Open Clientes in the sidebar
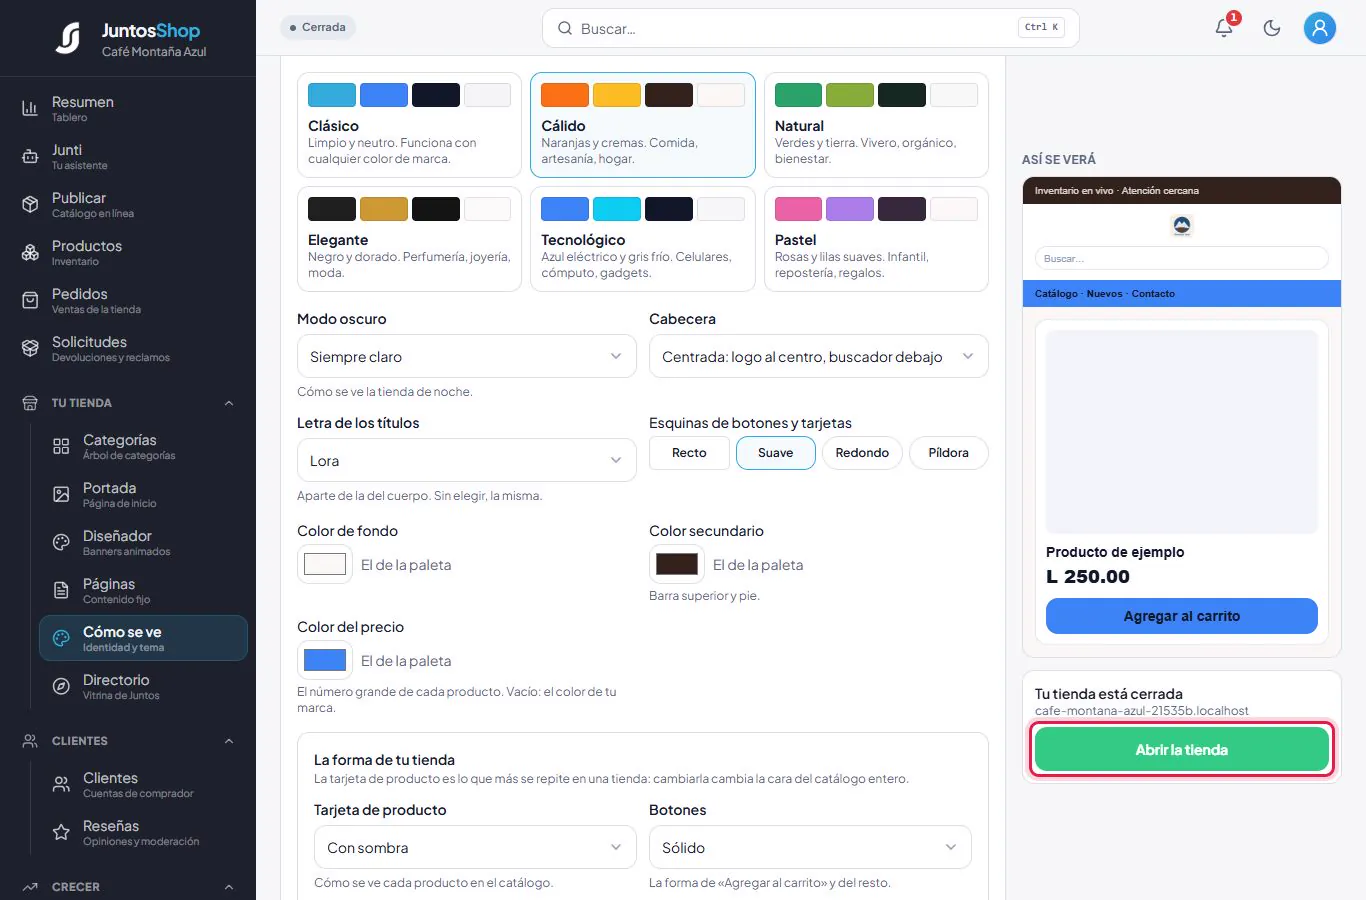Image resolution: width=1366 pixels, height=900 pixels. tap(143, 784)
